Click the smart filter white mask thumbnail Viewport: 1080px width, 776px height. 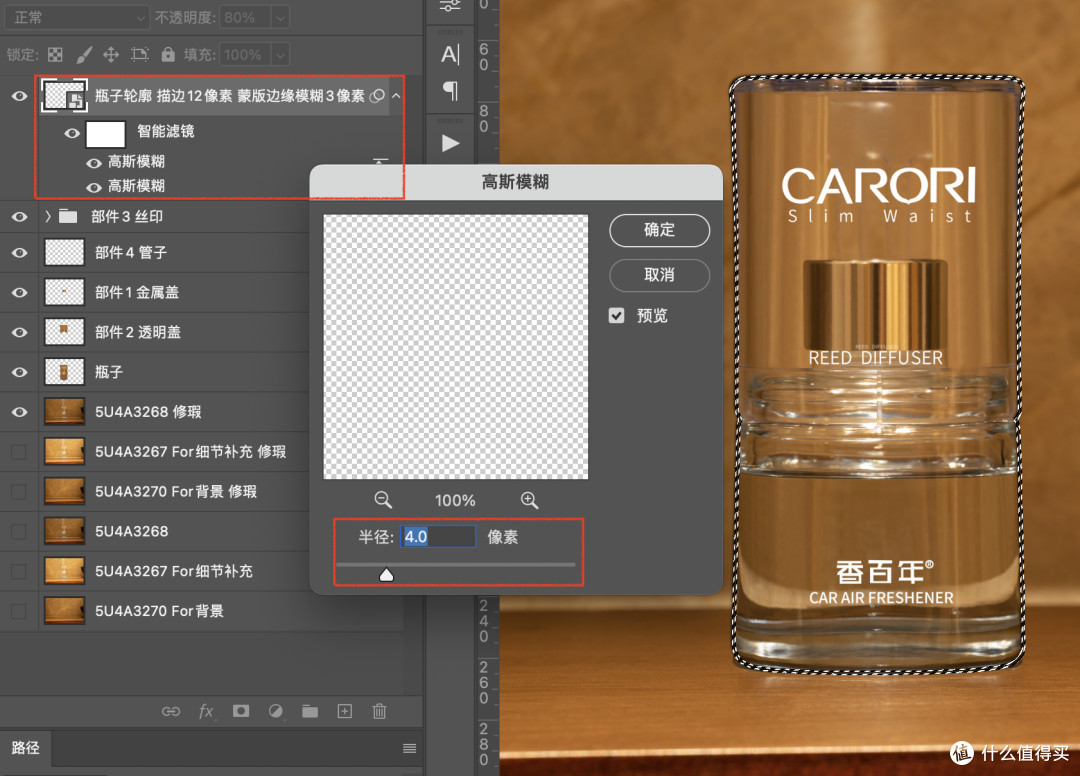[105, 134]
